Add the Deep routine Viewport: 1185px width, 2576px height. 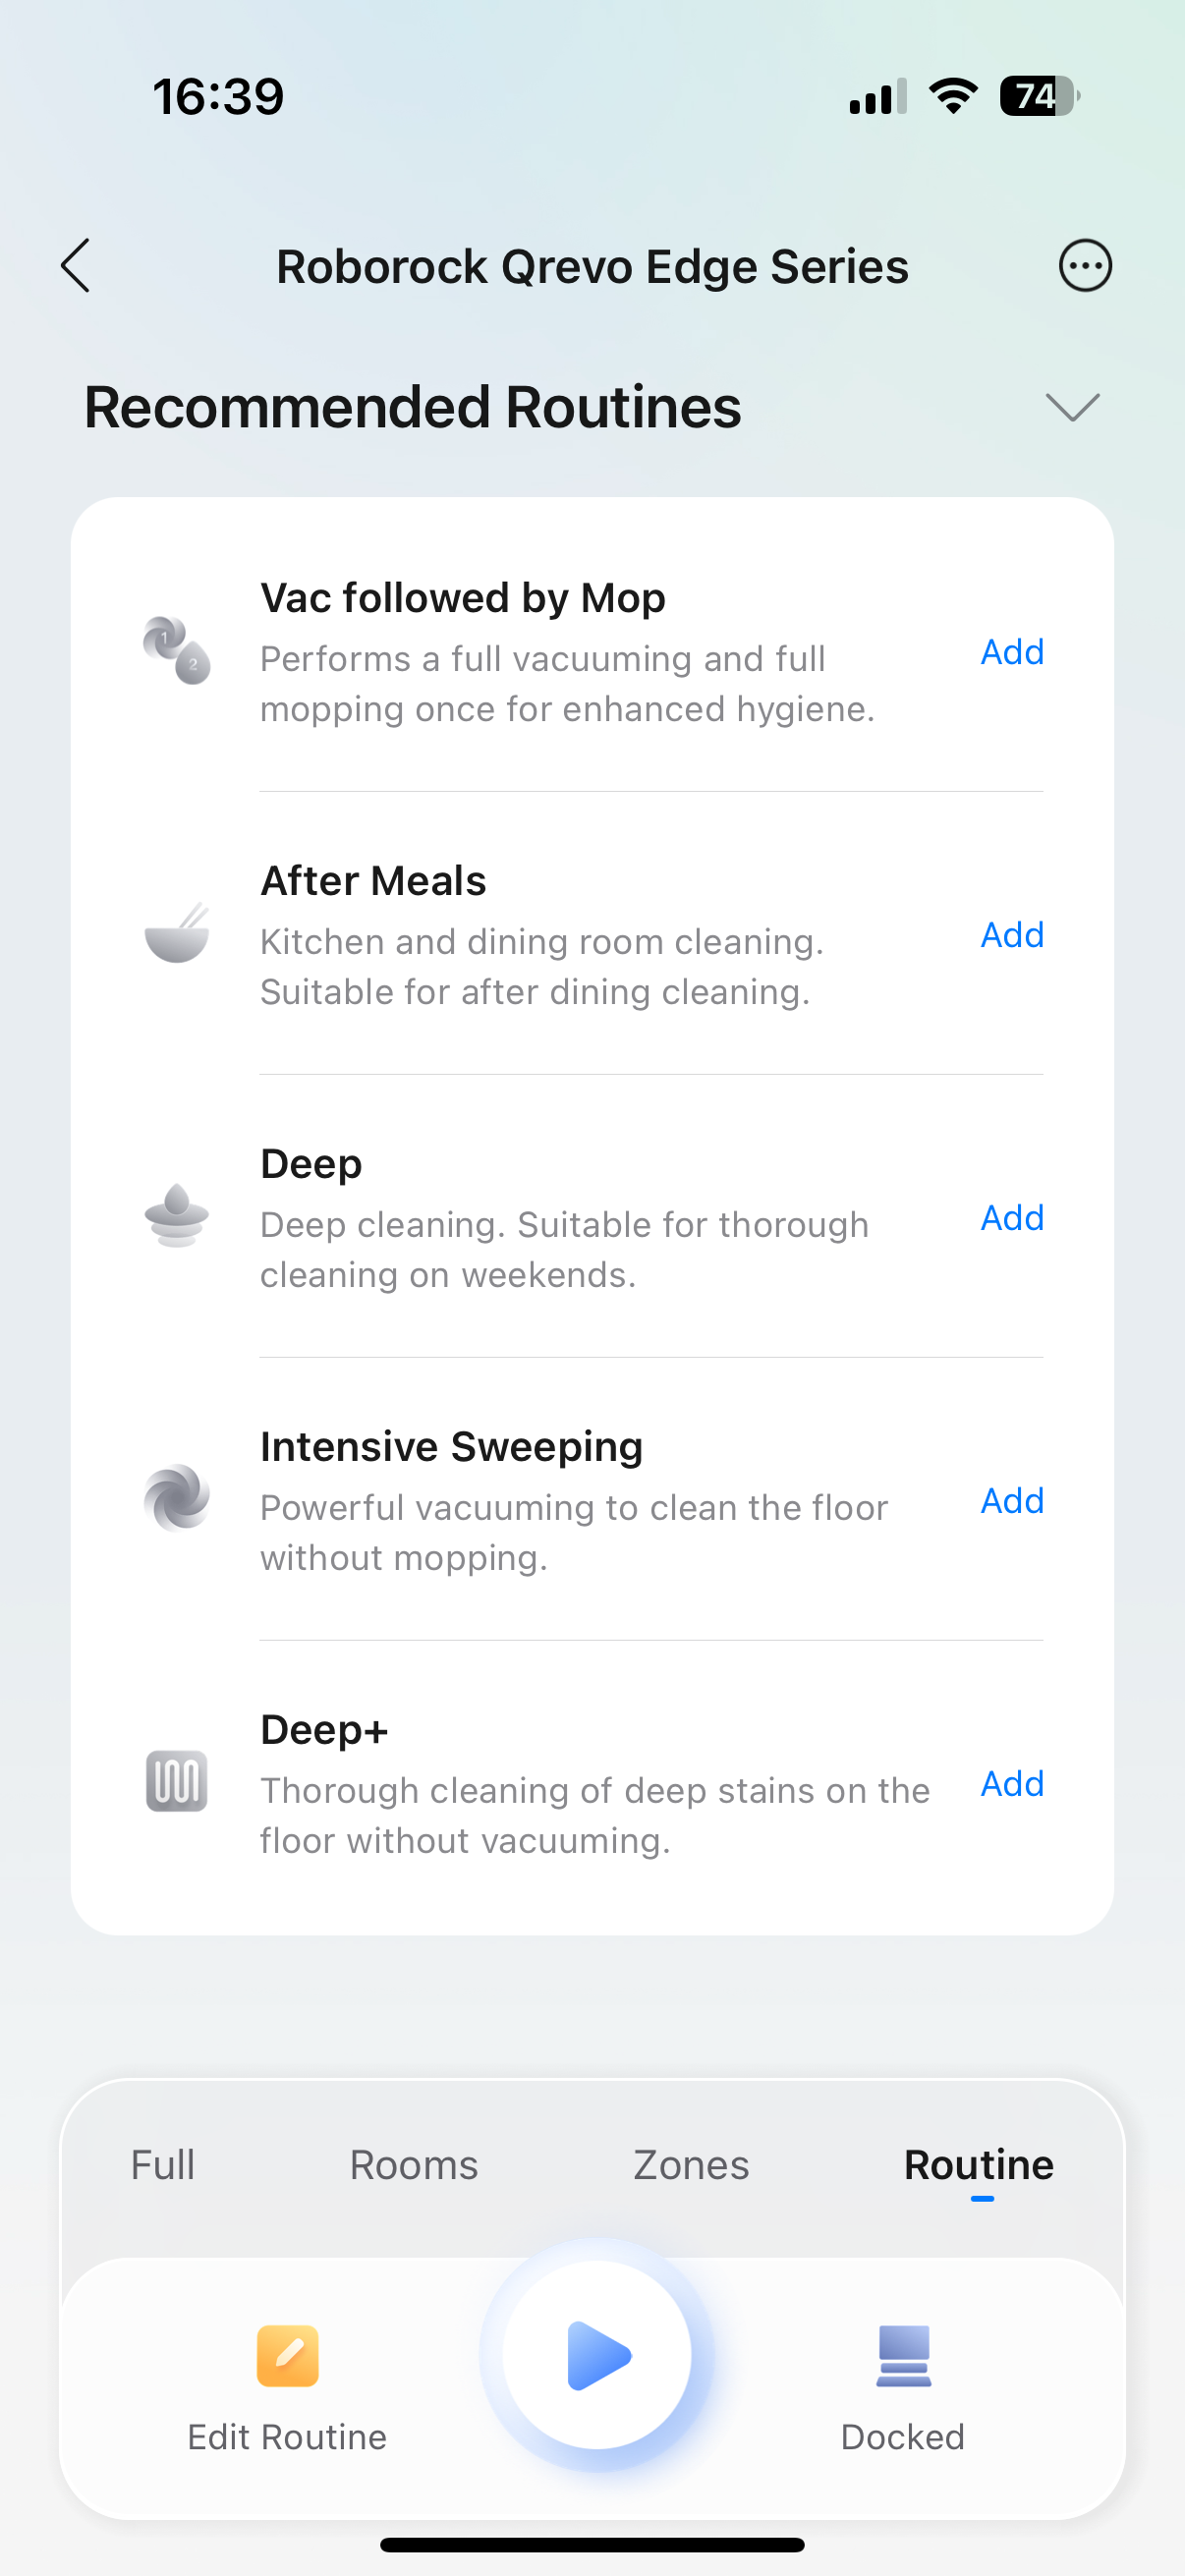[1012, 1218]
